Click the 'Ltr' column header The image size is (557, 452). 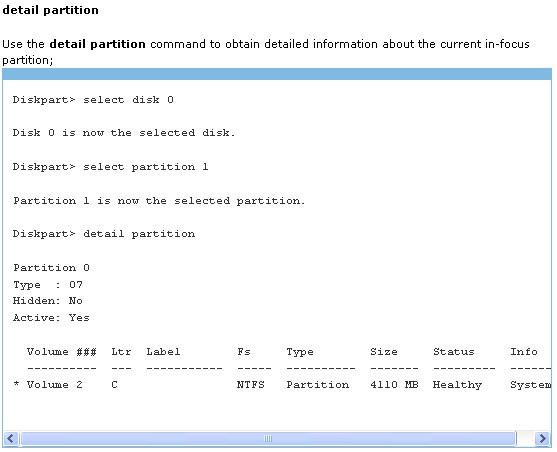click(121, 352)
